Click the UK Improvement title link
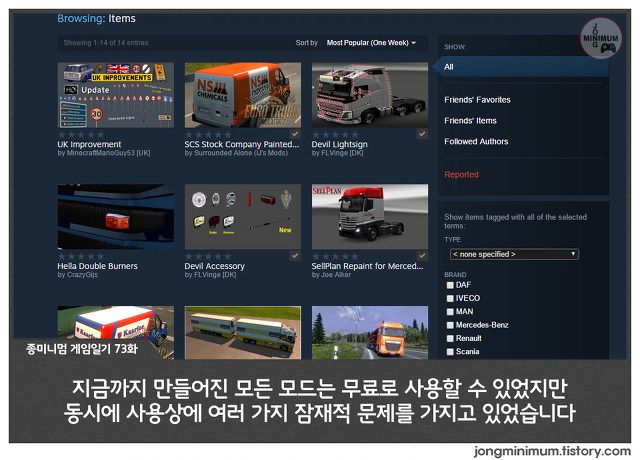This screenshot has height=460, width=640. [x=89, y=144]
